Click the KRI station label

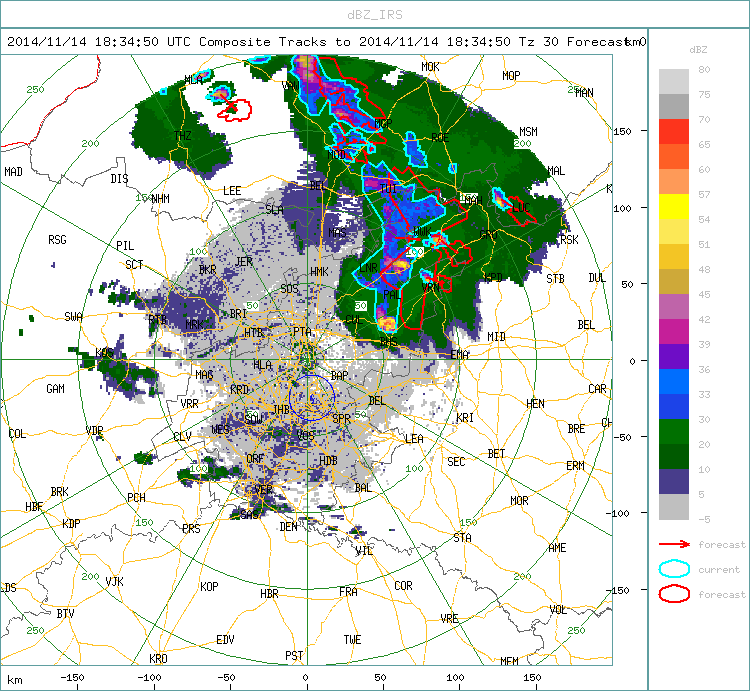click(x=464, y=418)
